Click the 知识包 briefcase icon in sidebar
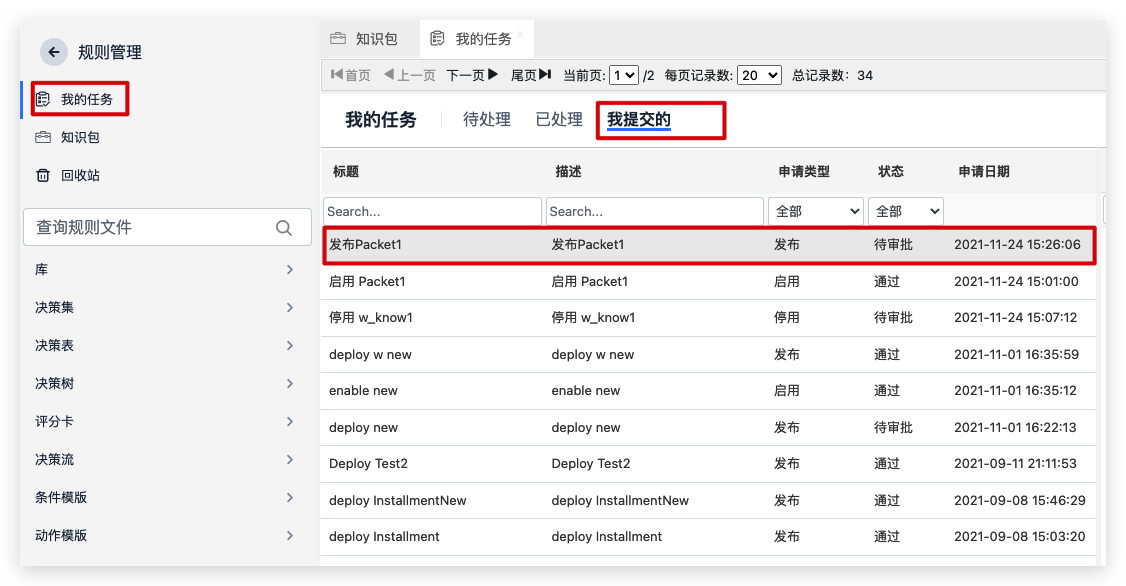The width and height of the screenshot is (1126, 586). (x=43, y=137)
